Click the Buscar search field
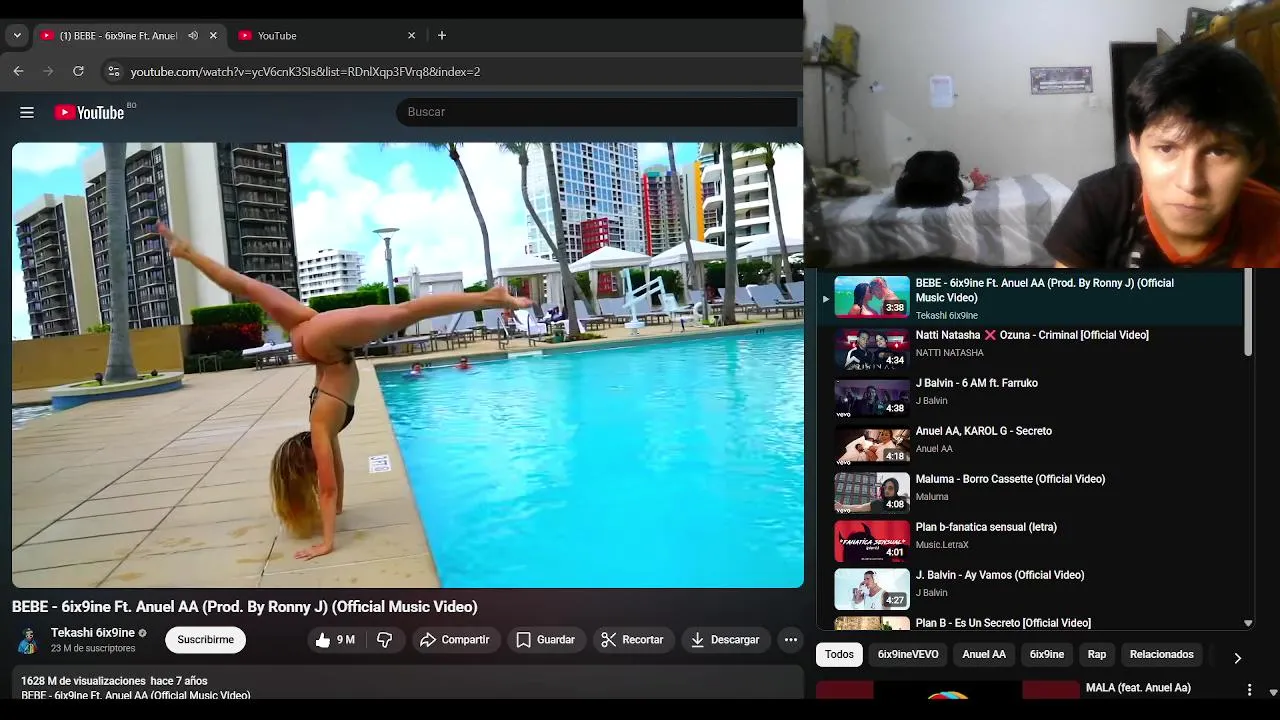This screenshot has height=720, width=1280. pos(598,111)
